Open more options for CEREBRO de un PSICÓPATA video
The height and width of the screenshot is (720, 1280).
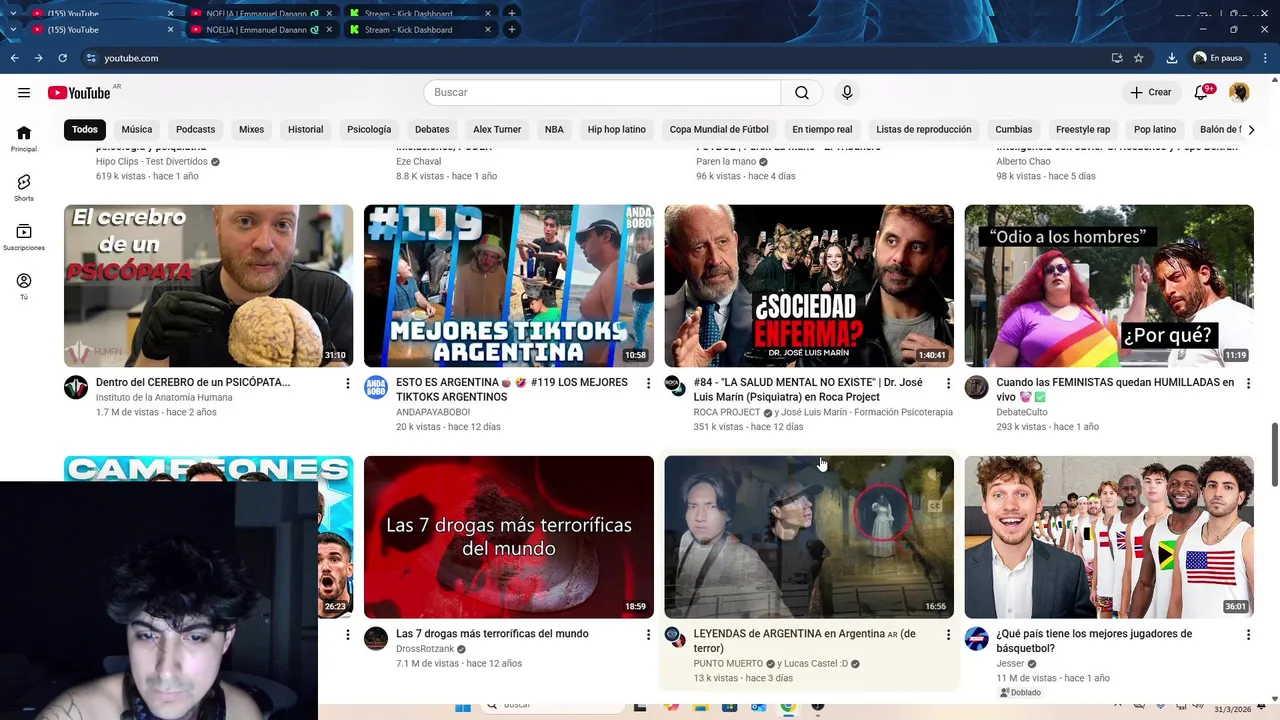[348, 383]
